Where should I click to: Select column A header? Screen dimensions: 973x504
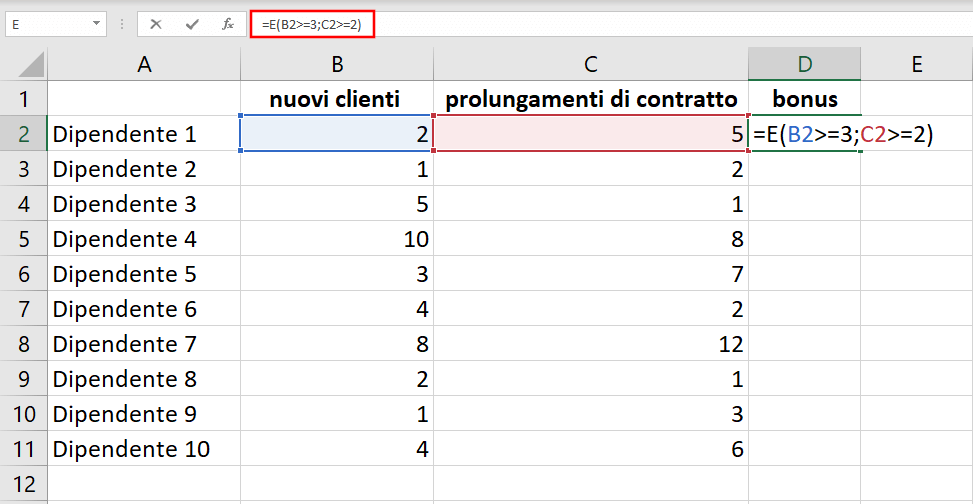pos(144,64)
